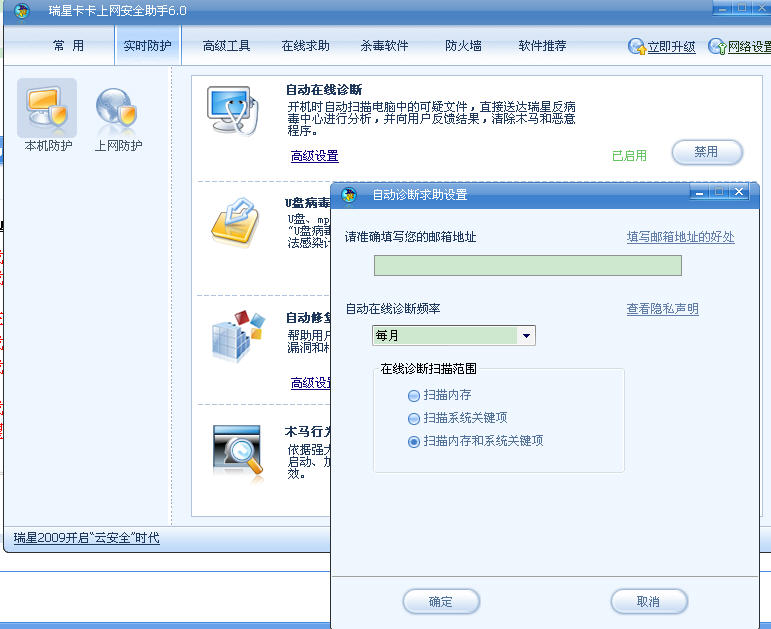Click the 自动在线诊断 monitor stethoscope icon
This screenshot has height=629, width=771.
point(233,110)
